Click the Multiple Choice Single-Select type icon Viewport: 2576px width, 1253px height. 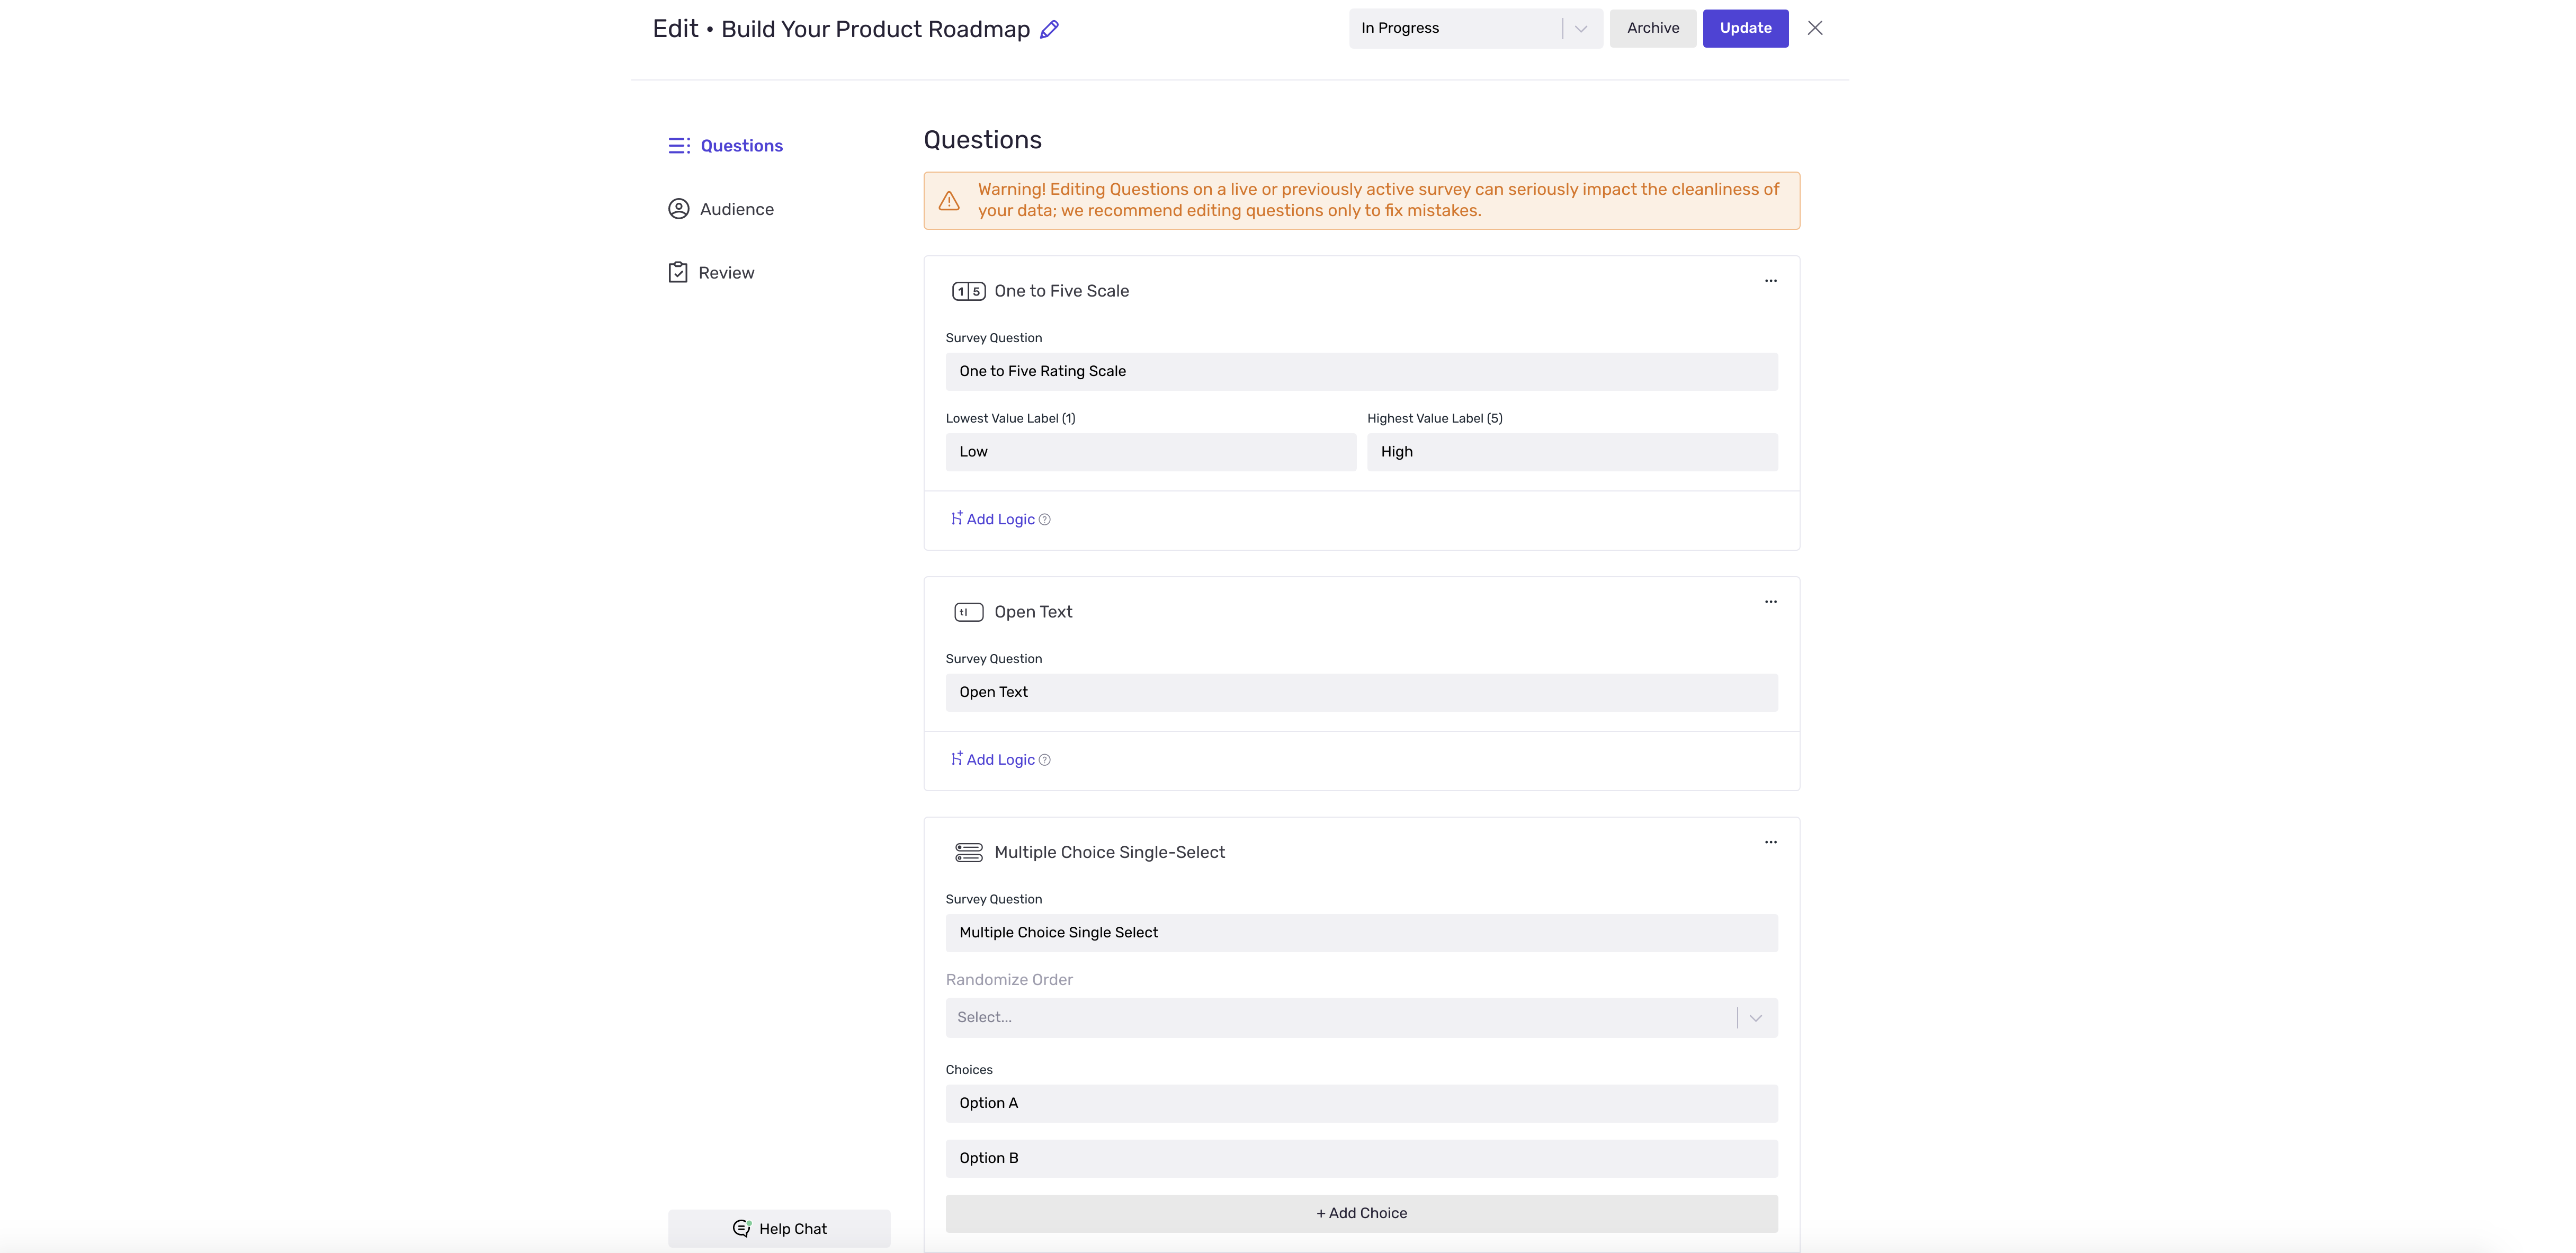(x=968, y=852)
